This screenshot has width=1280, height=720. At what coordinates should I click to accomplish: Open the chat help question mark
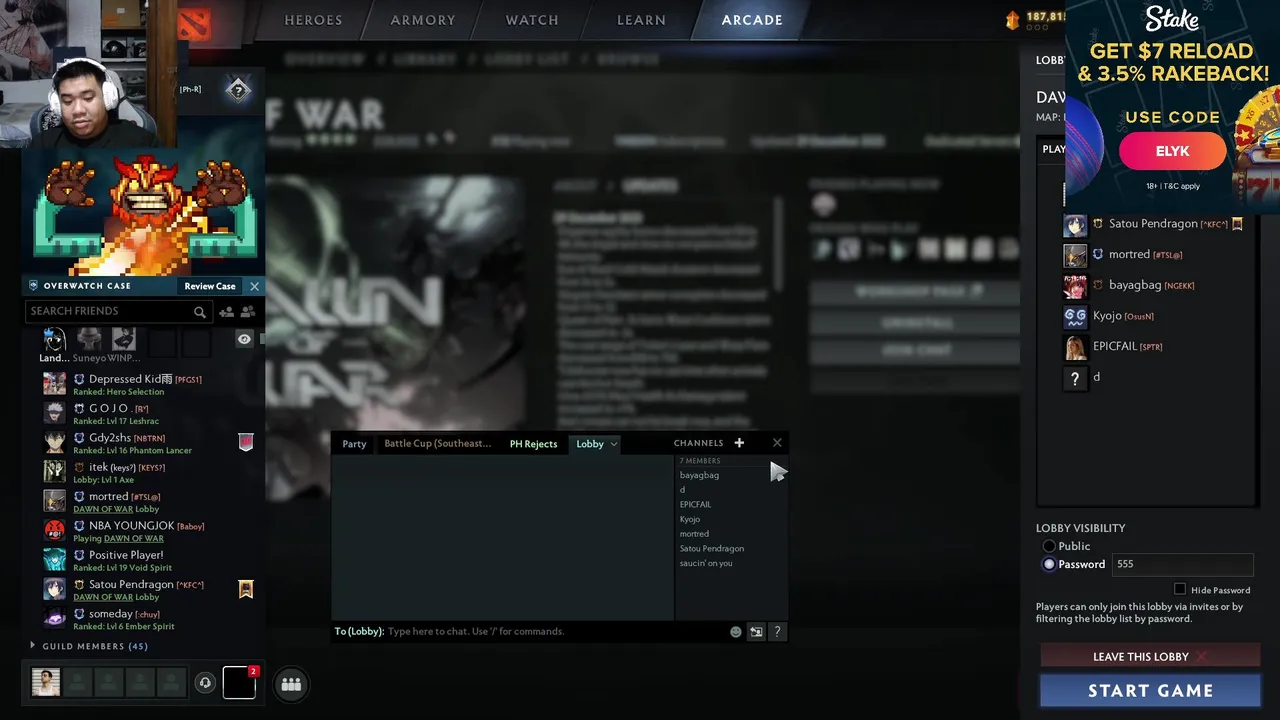[777, 632]
